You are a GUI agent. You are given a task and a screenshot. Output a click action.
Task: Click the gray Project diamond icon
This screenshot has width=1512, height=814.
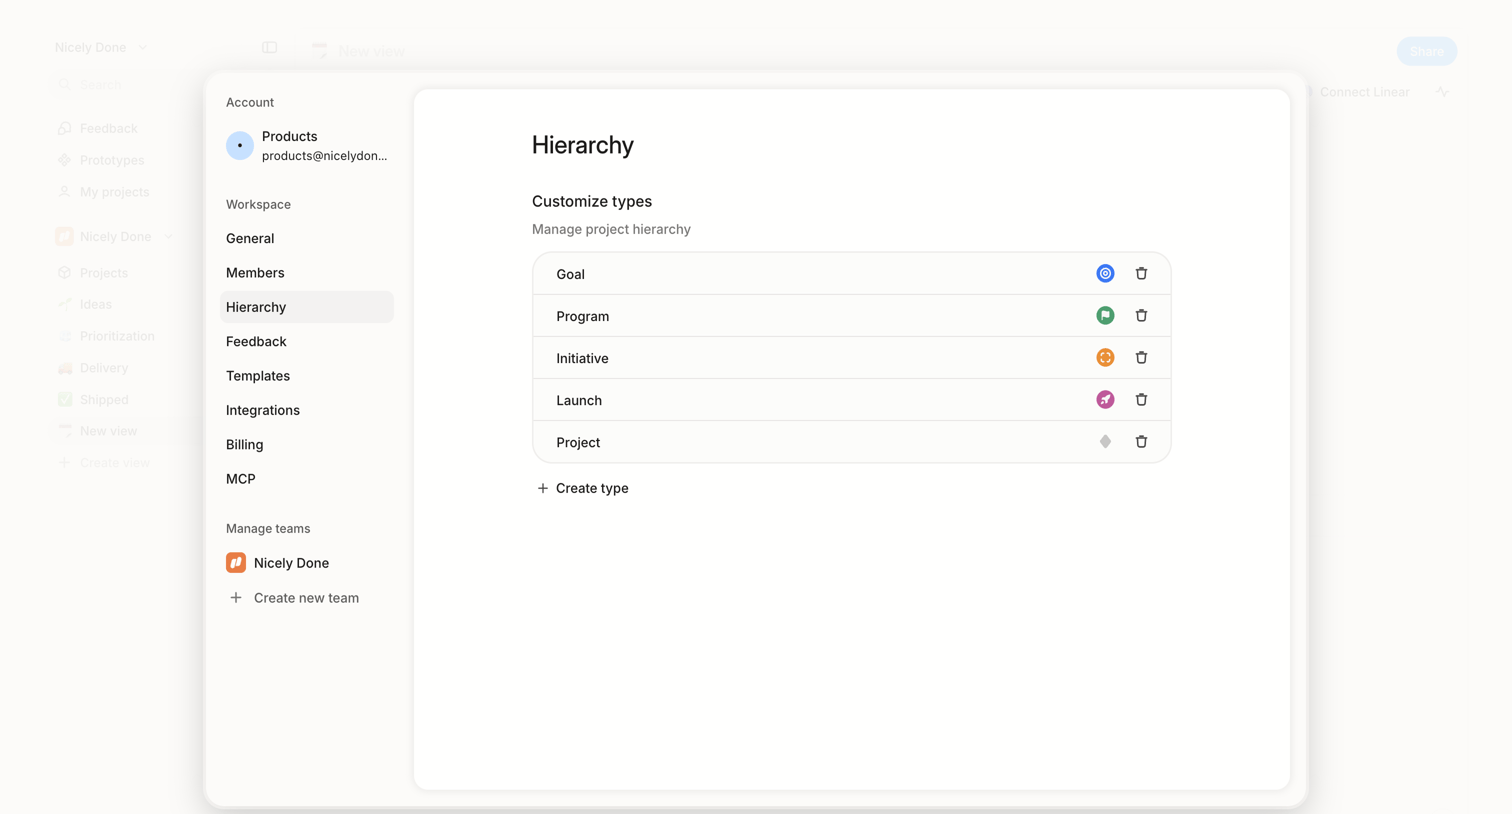(1105, 441)
